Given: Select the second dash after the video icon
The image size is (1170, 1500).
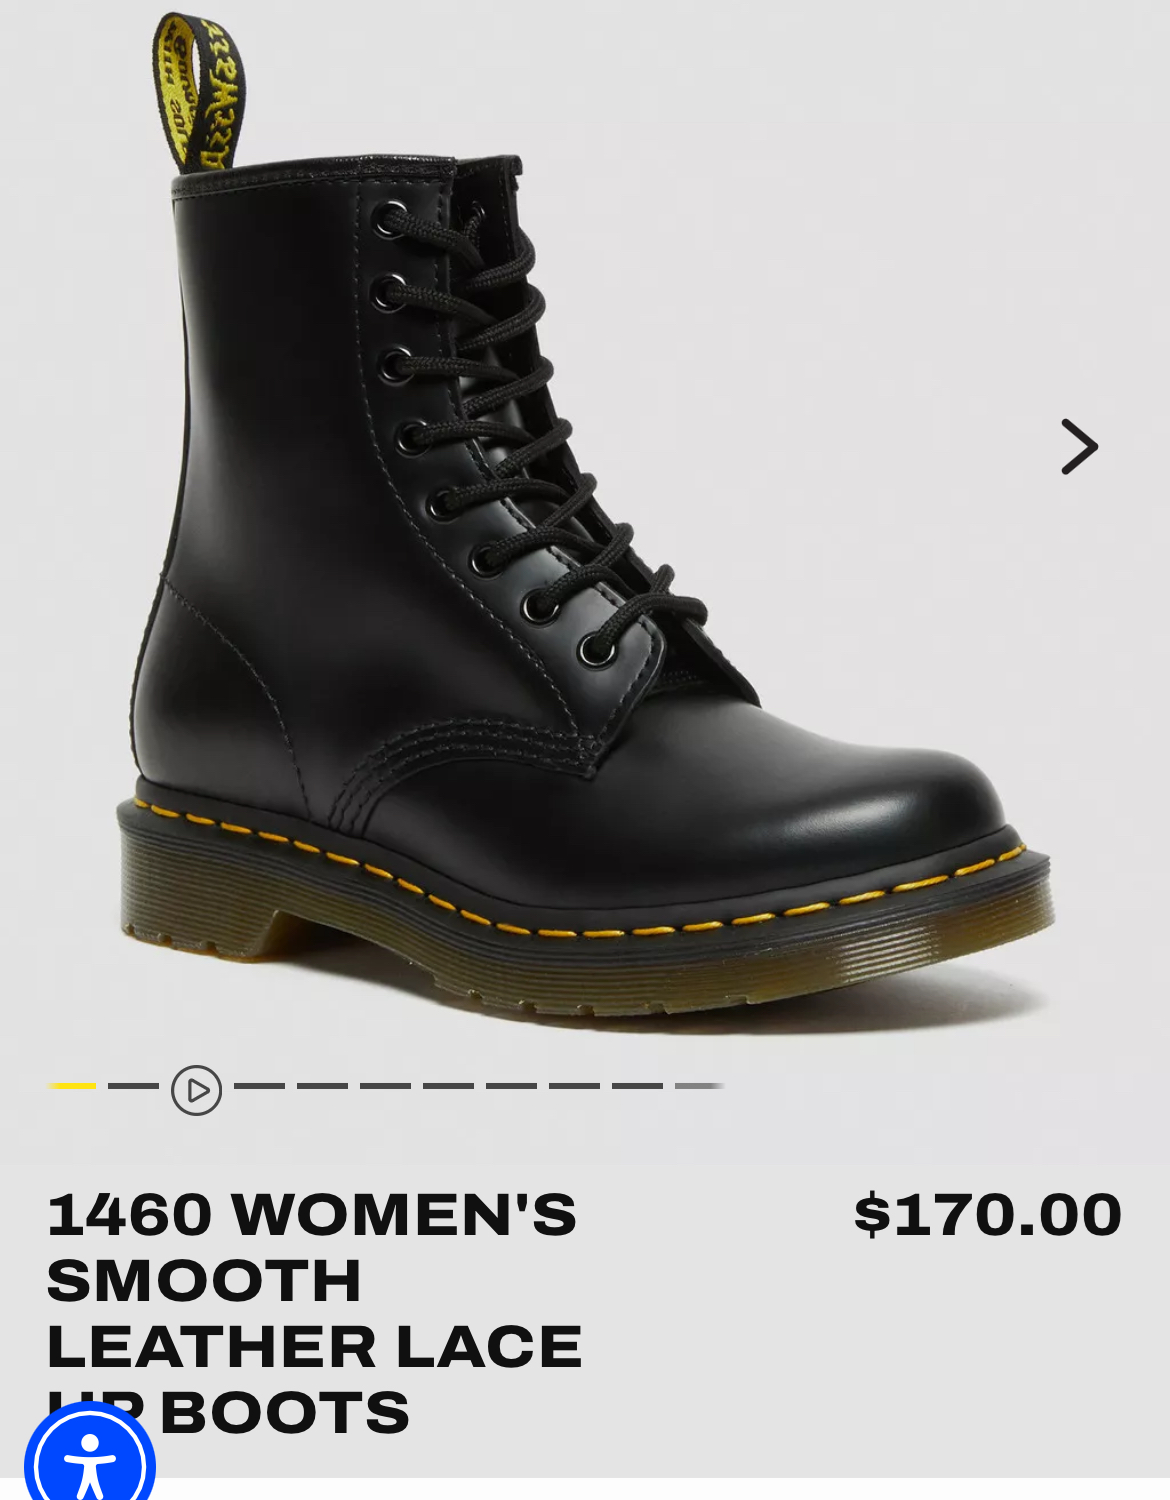Looking at the screenshot, I should click(x=322, y=1085).
